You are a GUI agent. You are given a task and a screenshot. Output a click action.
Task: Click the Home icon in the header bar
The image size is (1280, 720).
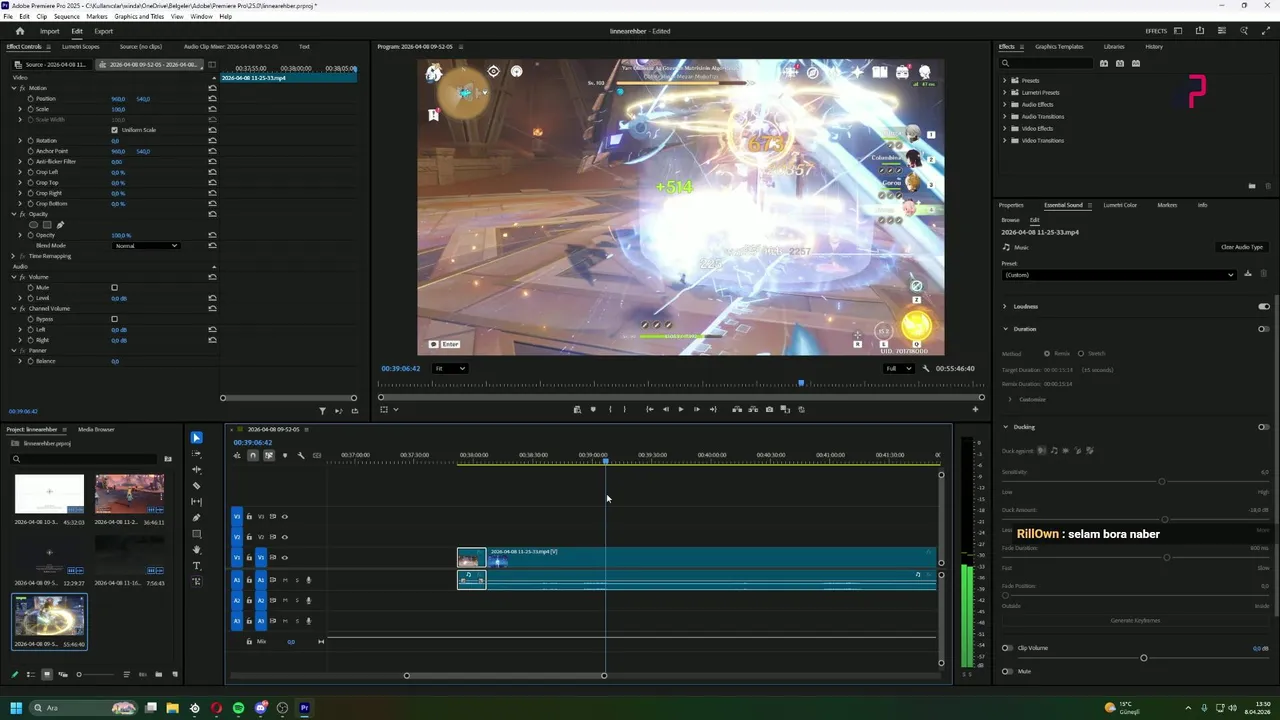(x=19, y=31)
